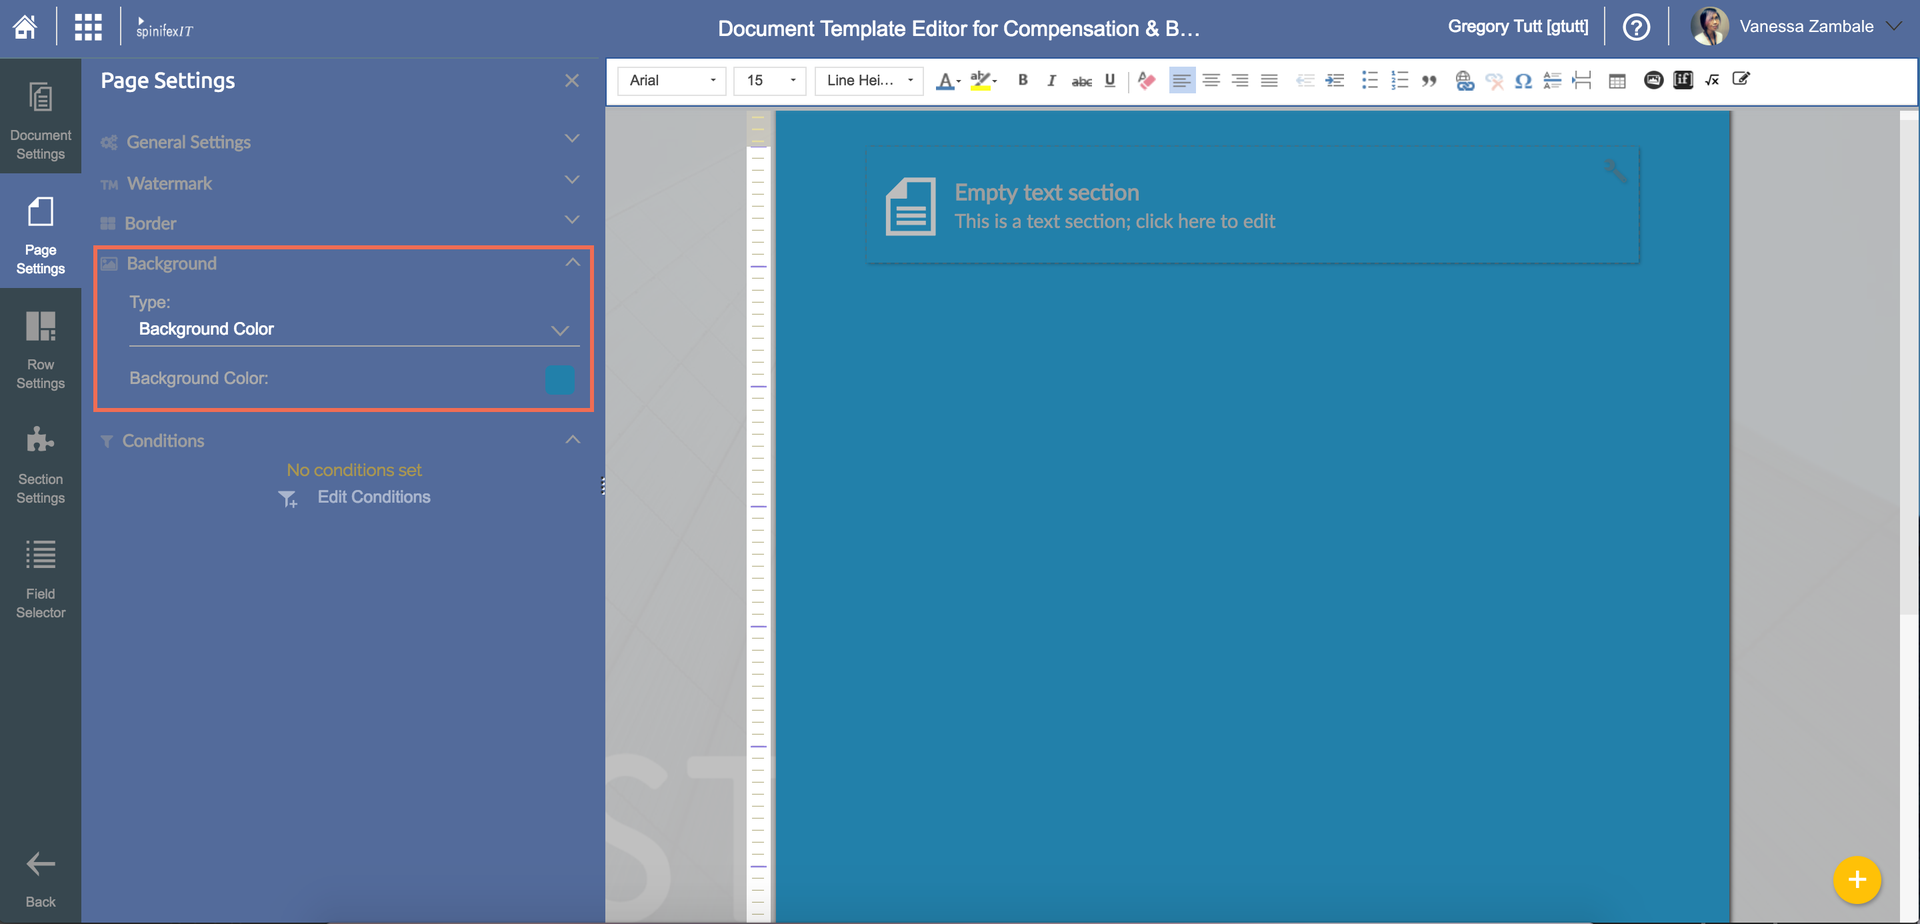Toggle italic text formatting
1920x924 pixels.
(x=1051, y=80)
